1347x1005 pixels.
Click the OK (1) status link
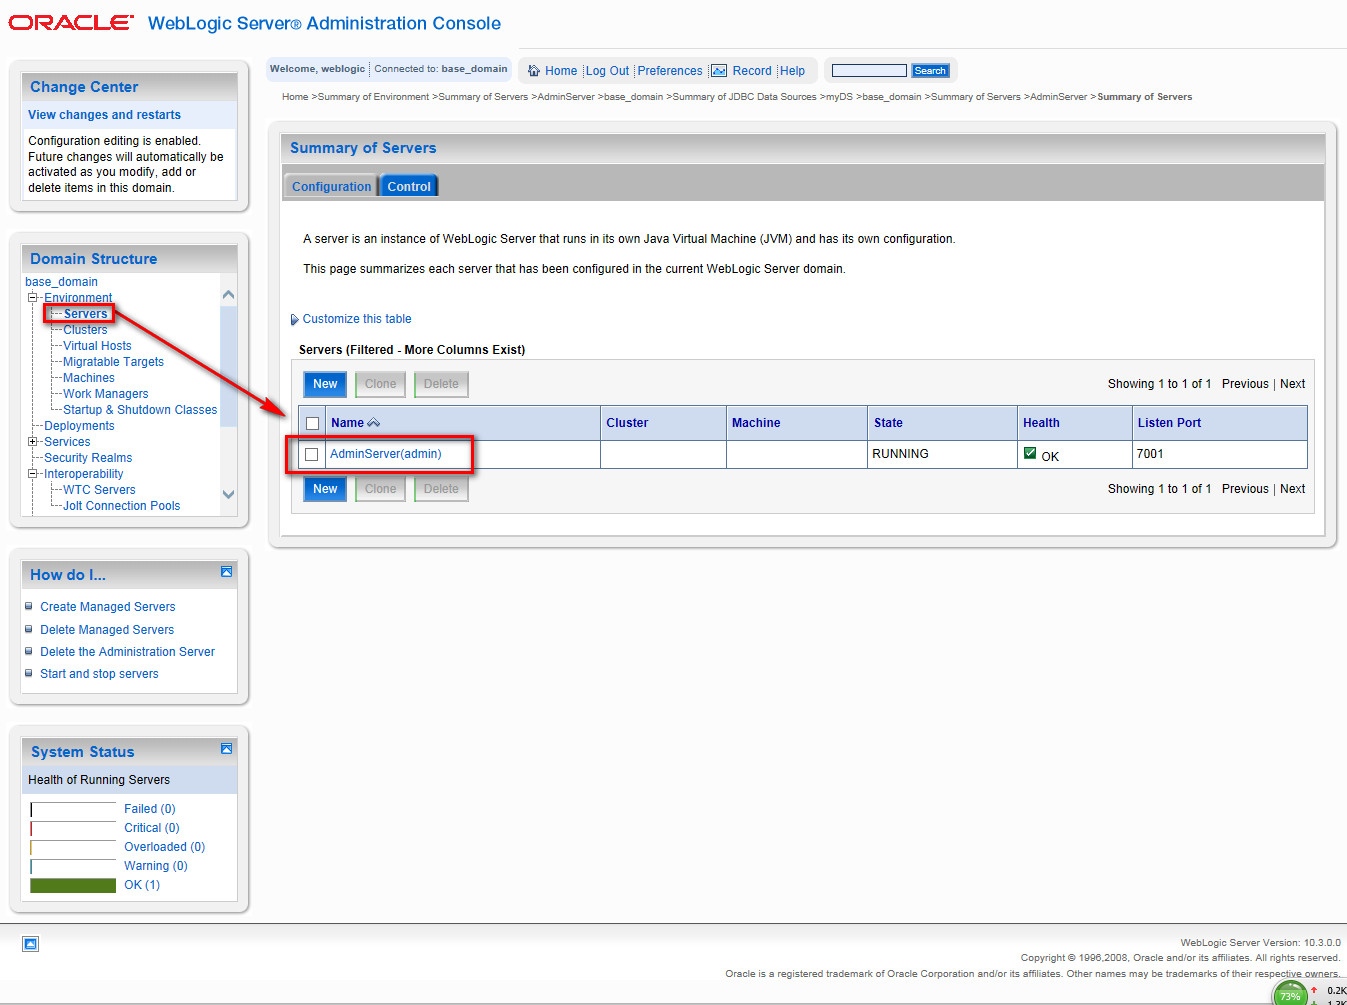click(x=142, y=885)
